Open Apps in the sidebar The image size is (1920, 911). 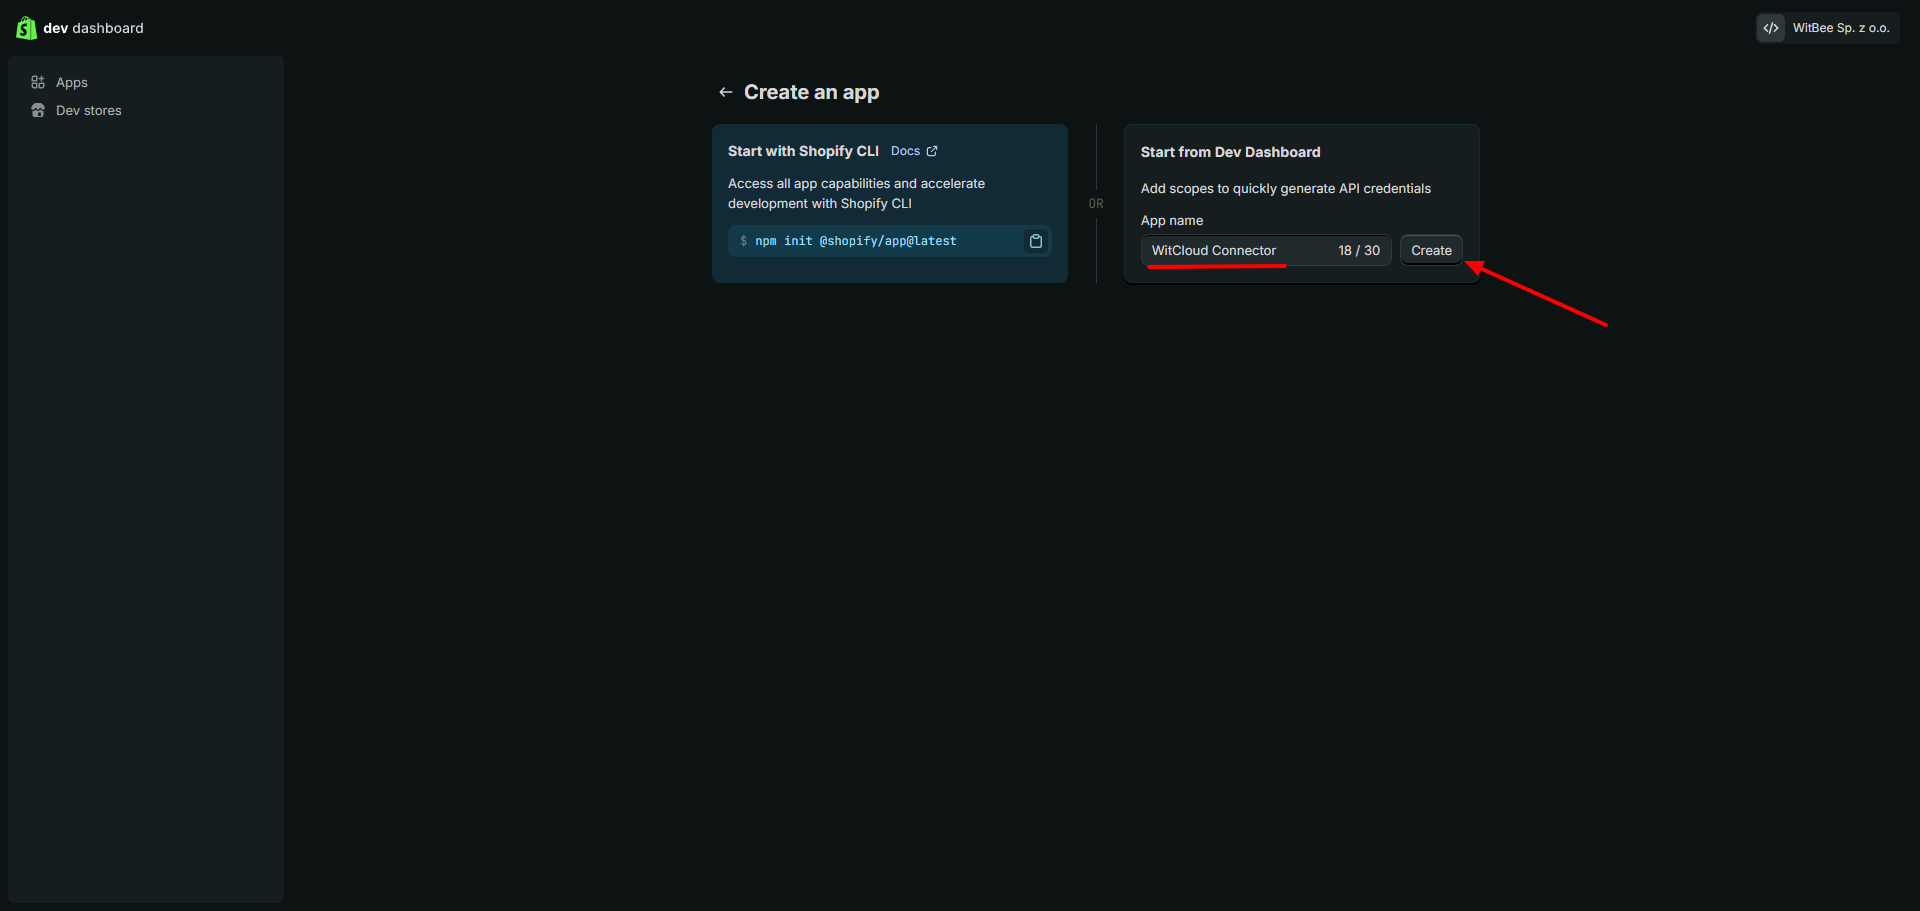145,82
